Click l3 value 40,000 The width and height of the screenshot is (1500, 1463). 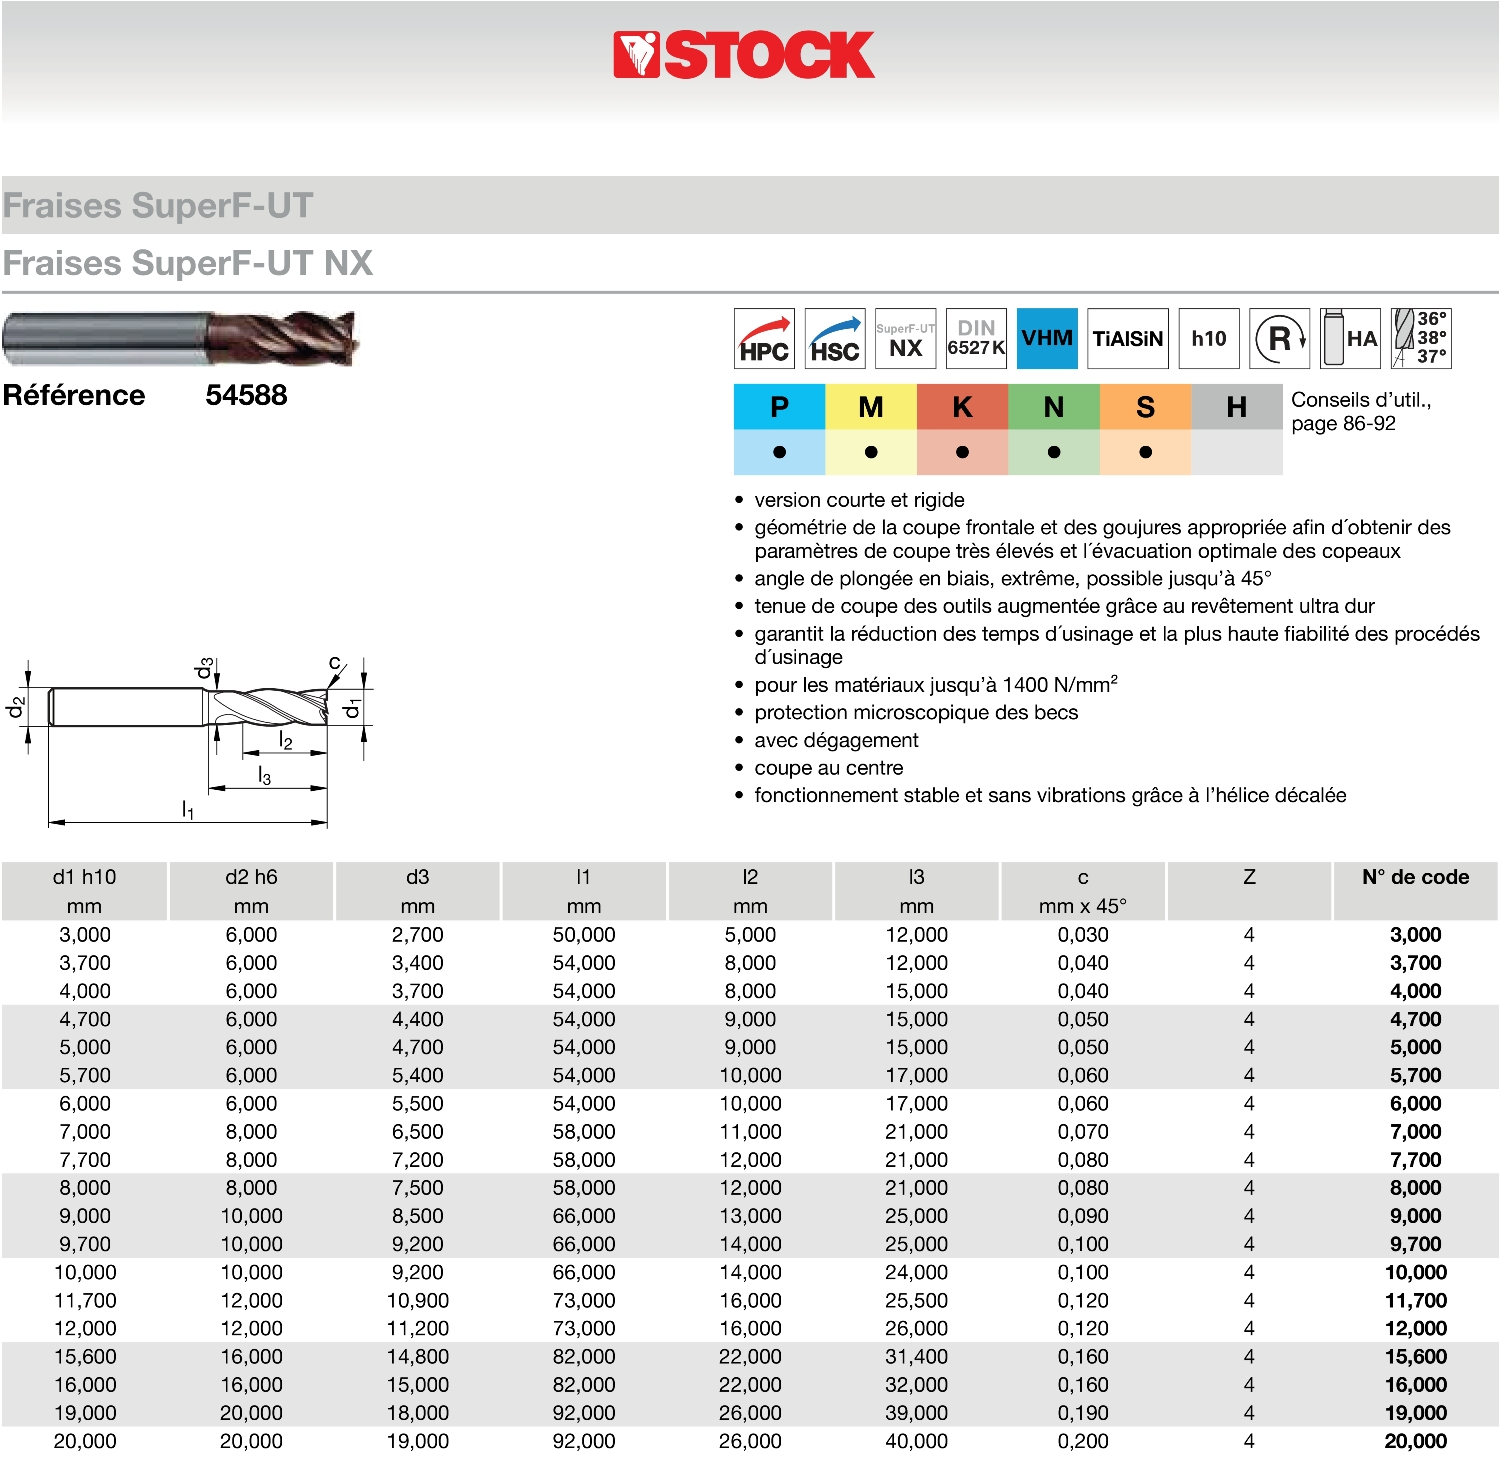(x=916, y=1441)
